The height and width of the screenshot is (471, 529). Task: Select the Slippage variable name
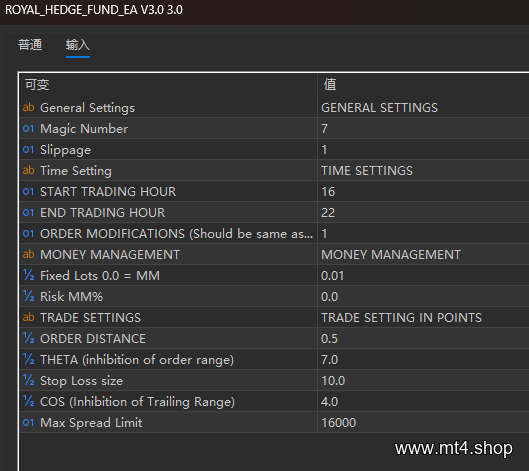[x=65, y=150]
